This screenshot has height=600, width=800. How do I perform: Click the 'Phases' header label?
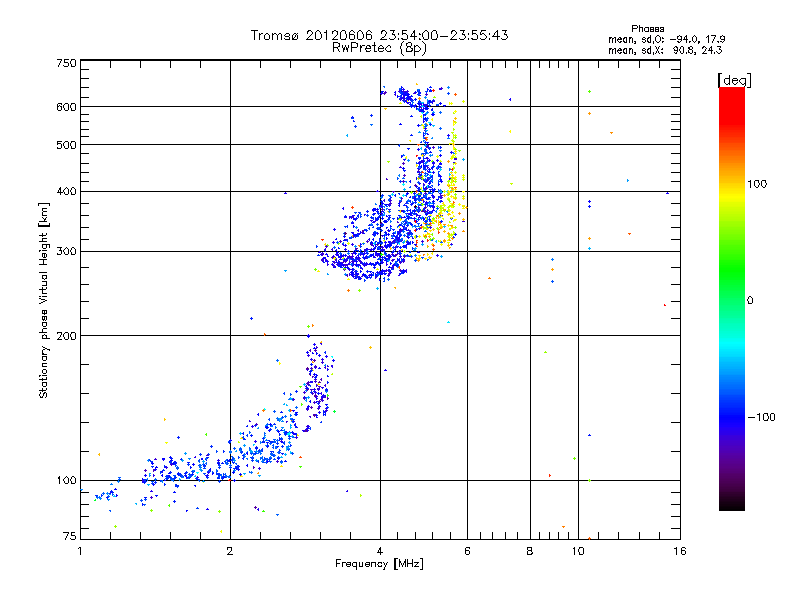coord(647,29)
